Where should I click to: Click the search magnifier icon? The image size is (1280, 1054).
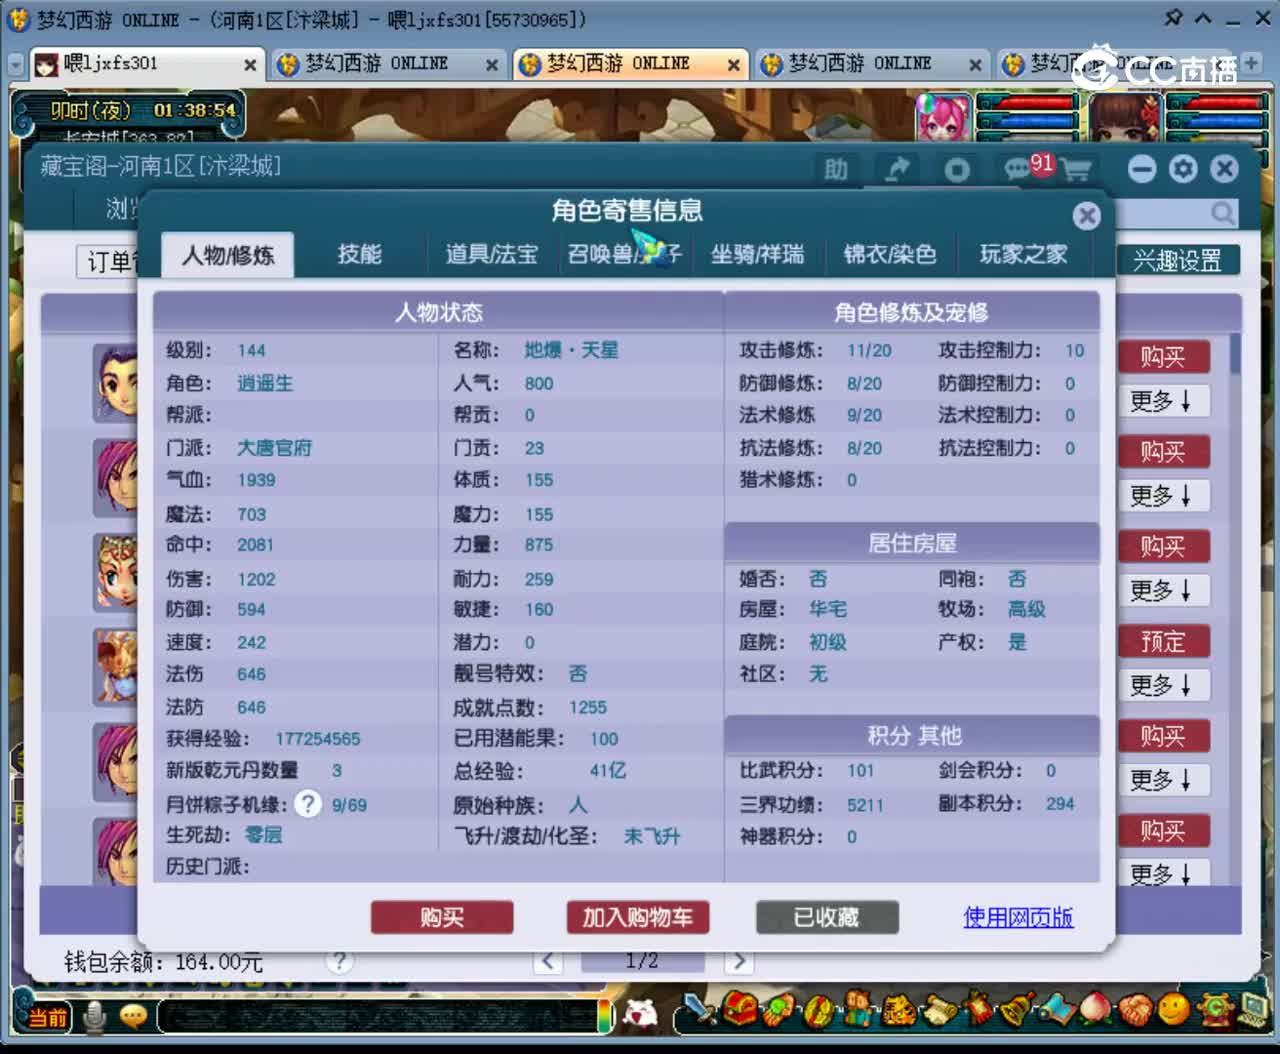click(x=1223, y=213)
